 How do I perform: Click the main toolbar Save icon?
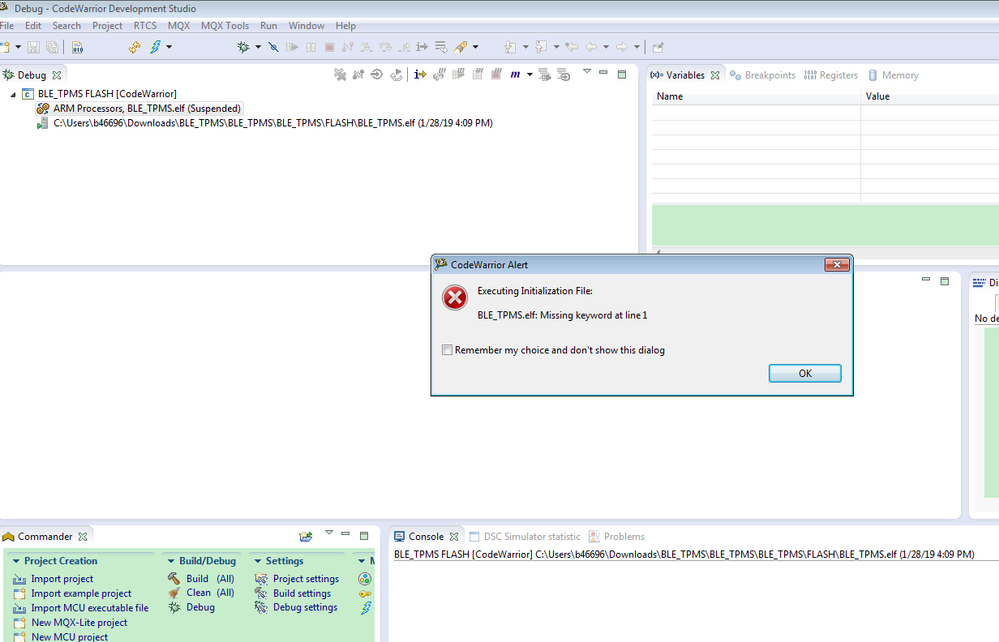[x=34, y=47]
